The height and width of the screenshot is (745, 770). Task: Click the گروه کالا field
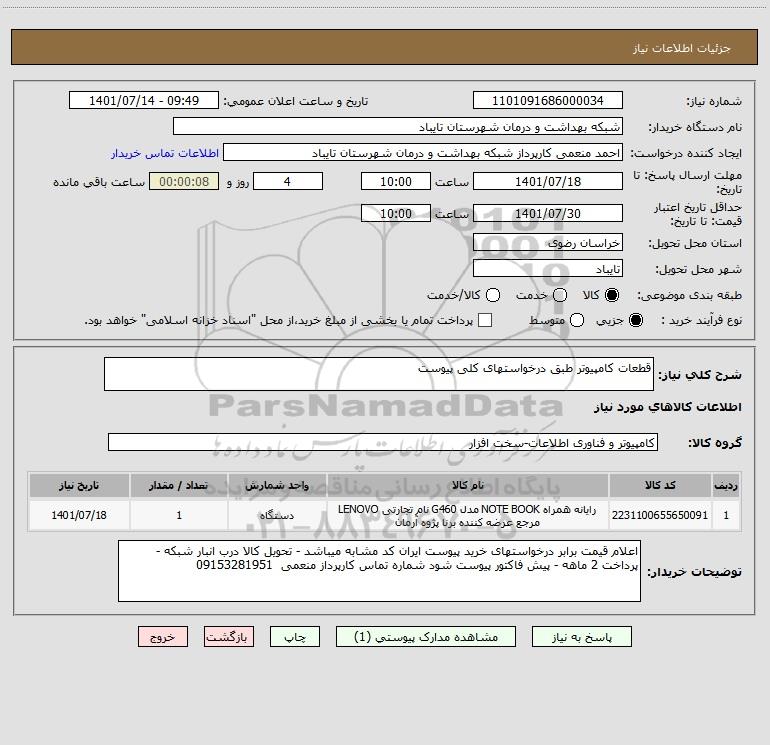[x=383, y=442]
